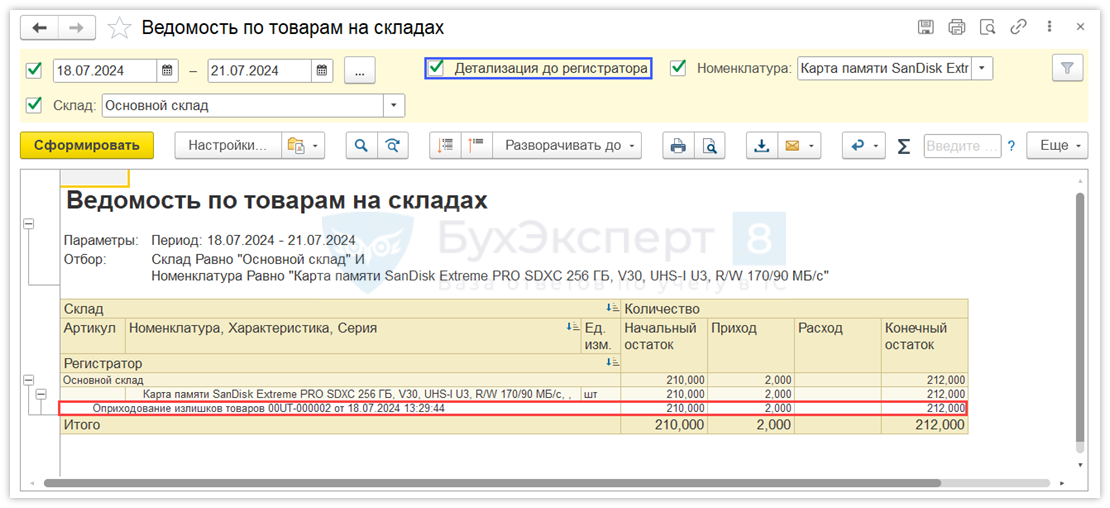The width and height of the screenshot is (1110, 508).
Task: Click the send by email envelope icon
Action: point(792,146)
